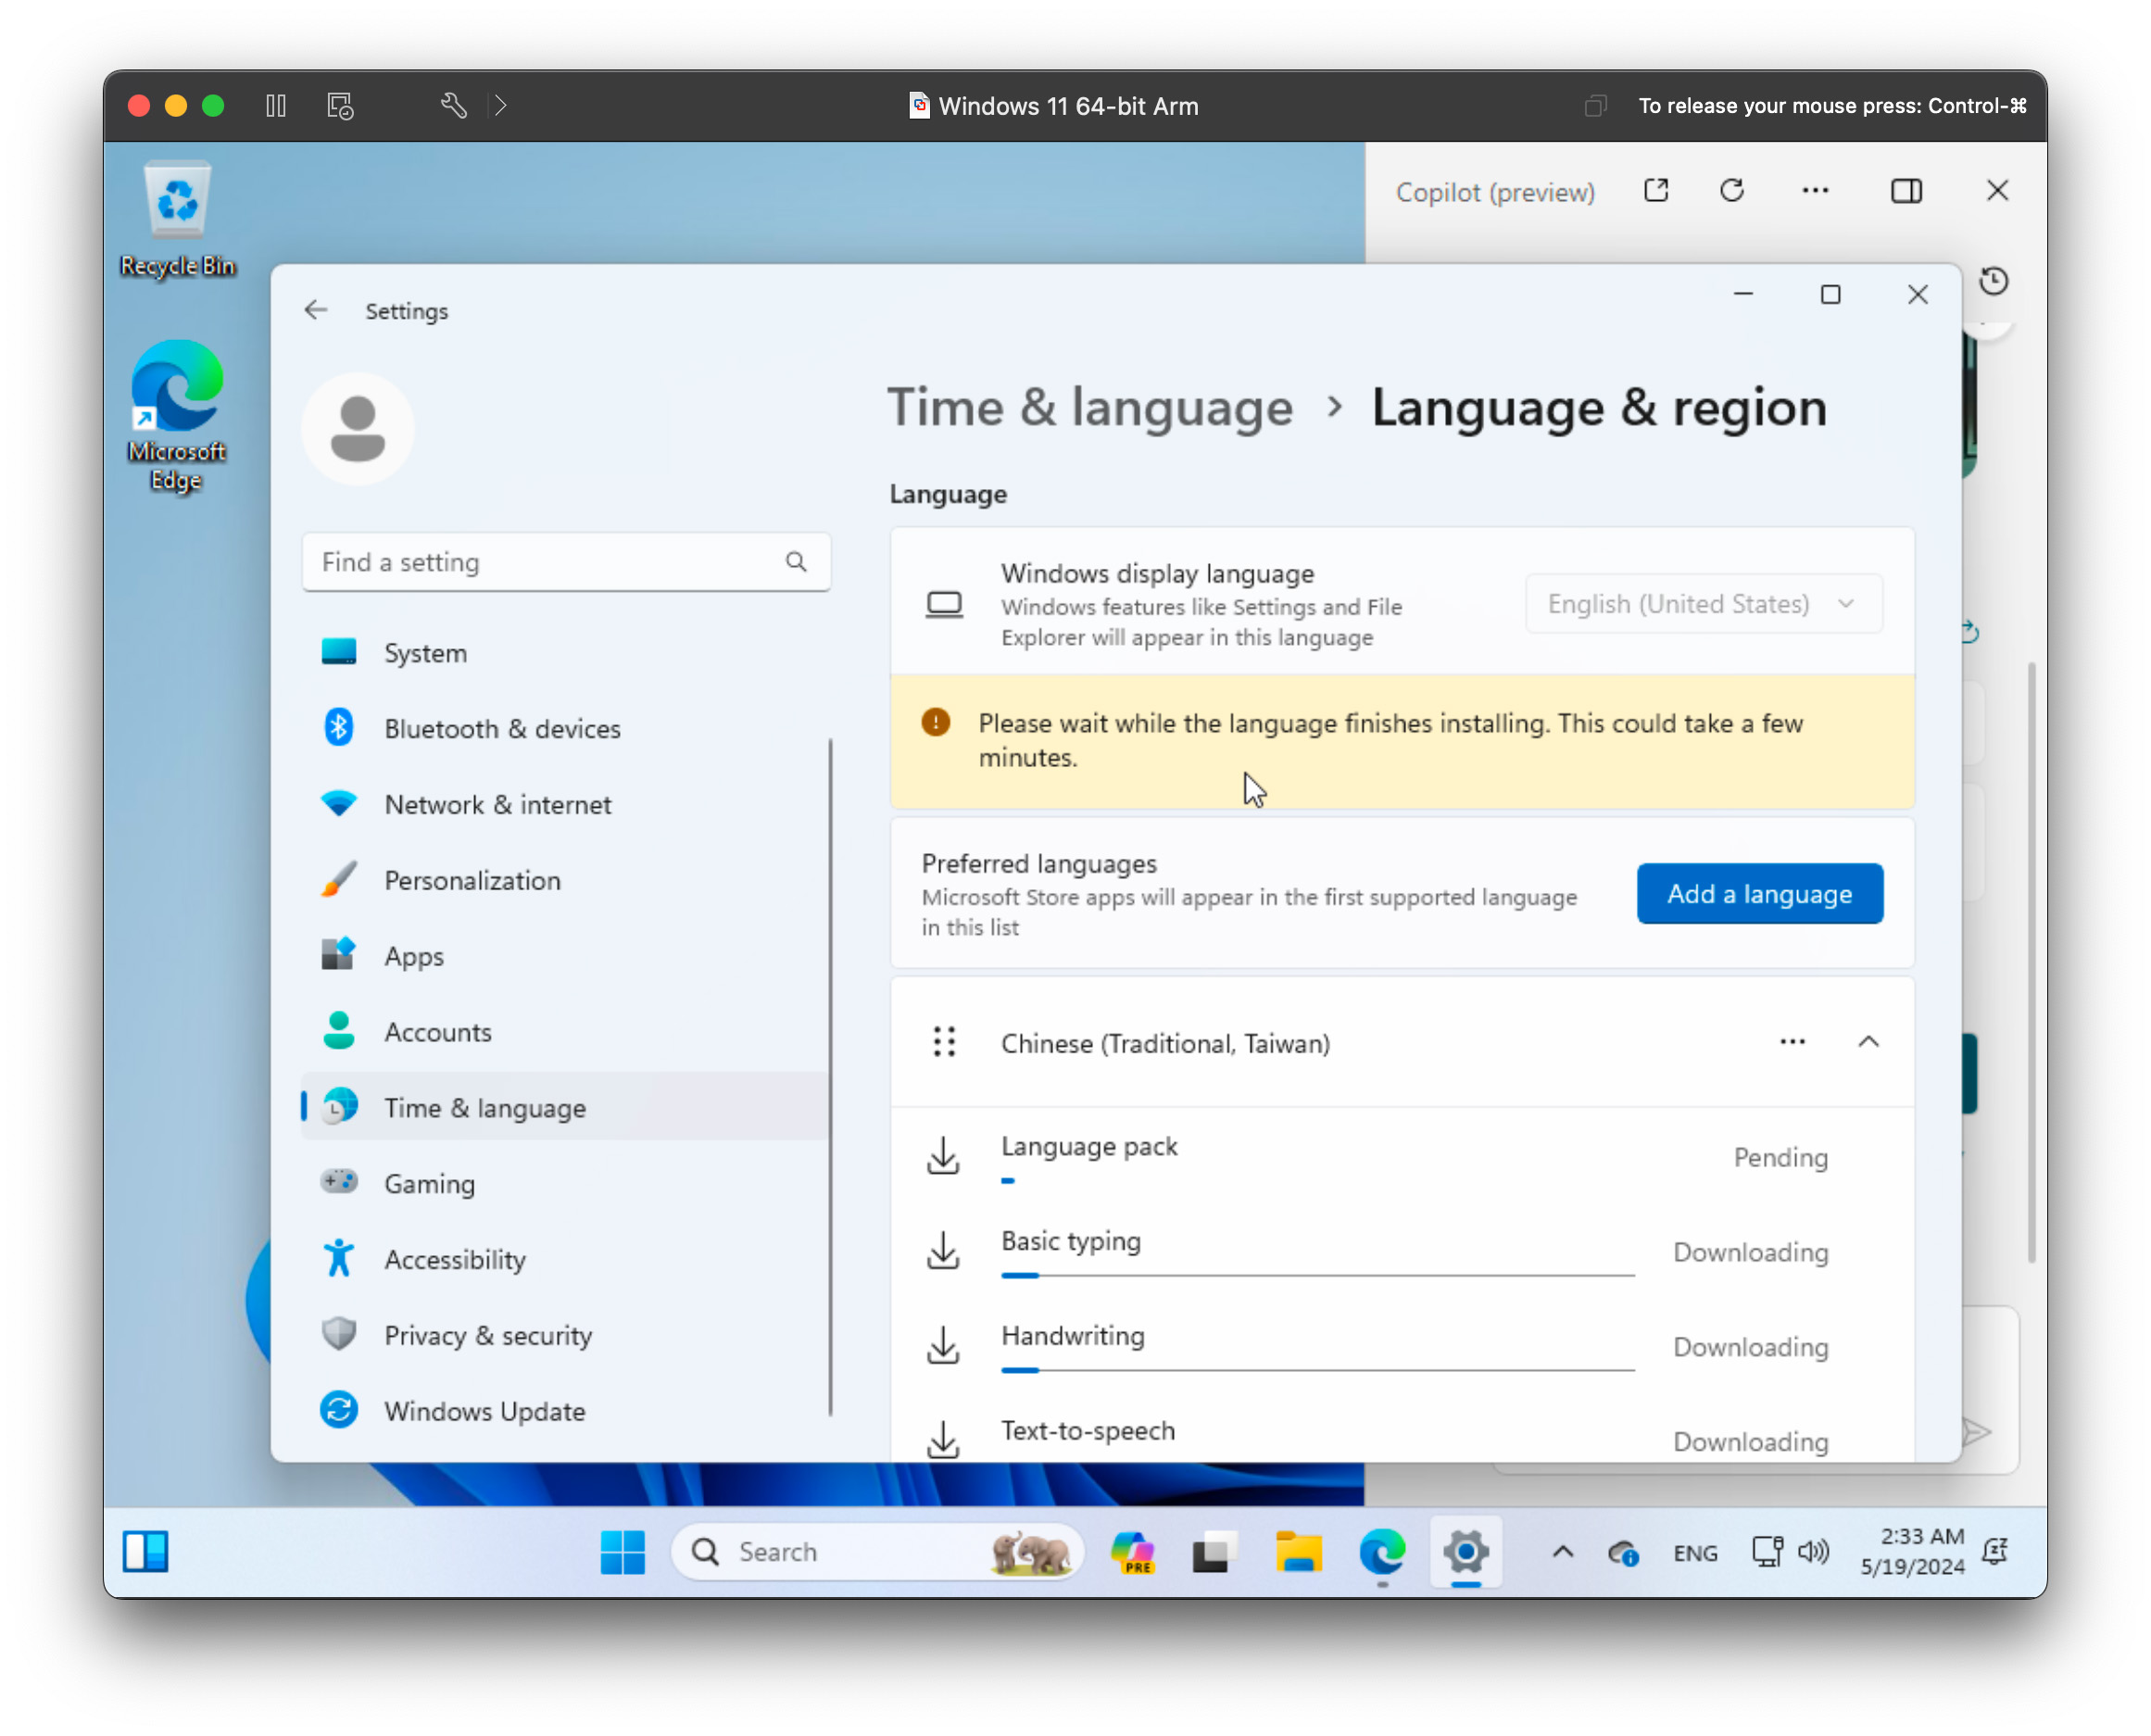Open Gaming settings category

click(564, 1184)
